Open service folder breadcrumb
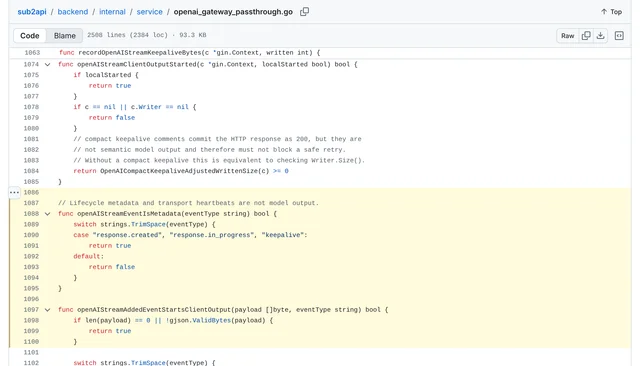This screenshot has height=366, width=640. coord(149,12)
